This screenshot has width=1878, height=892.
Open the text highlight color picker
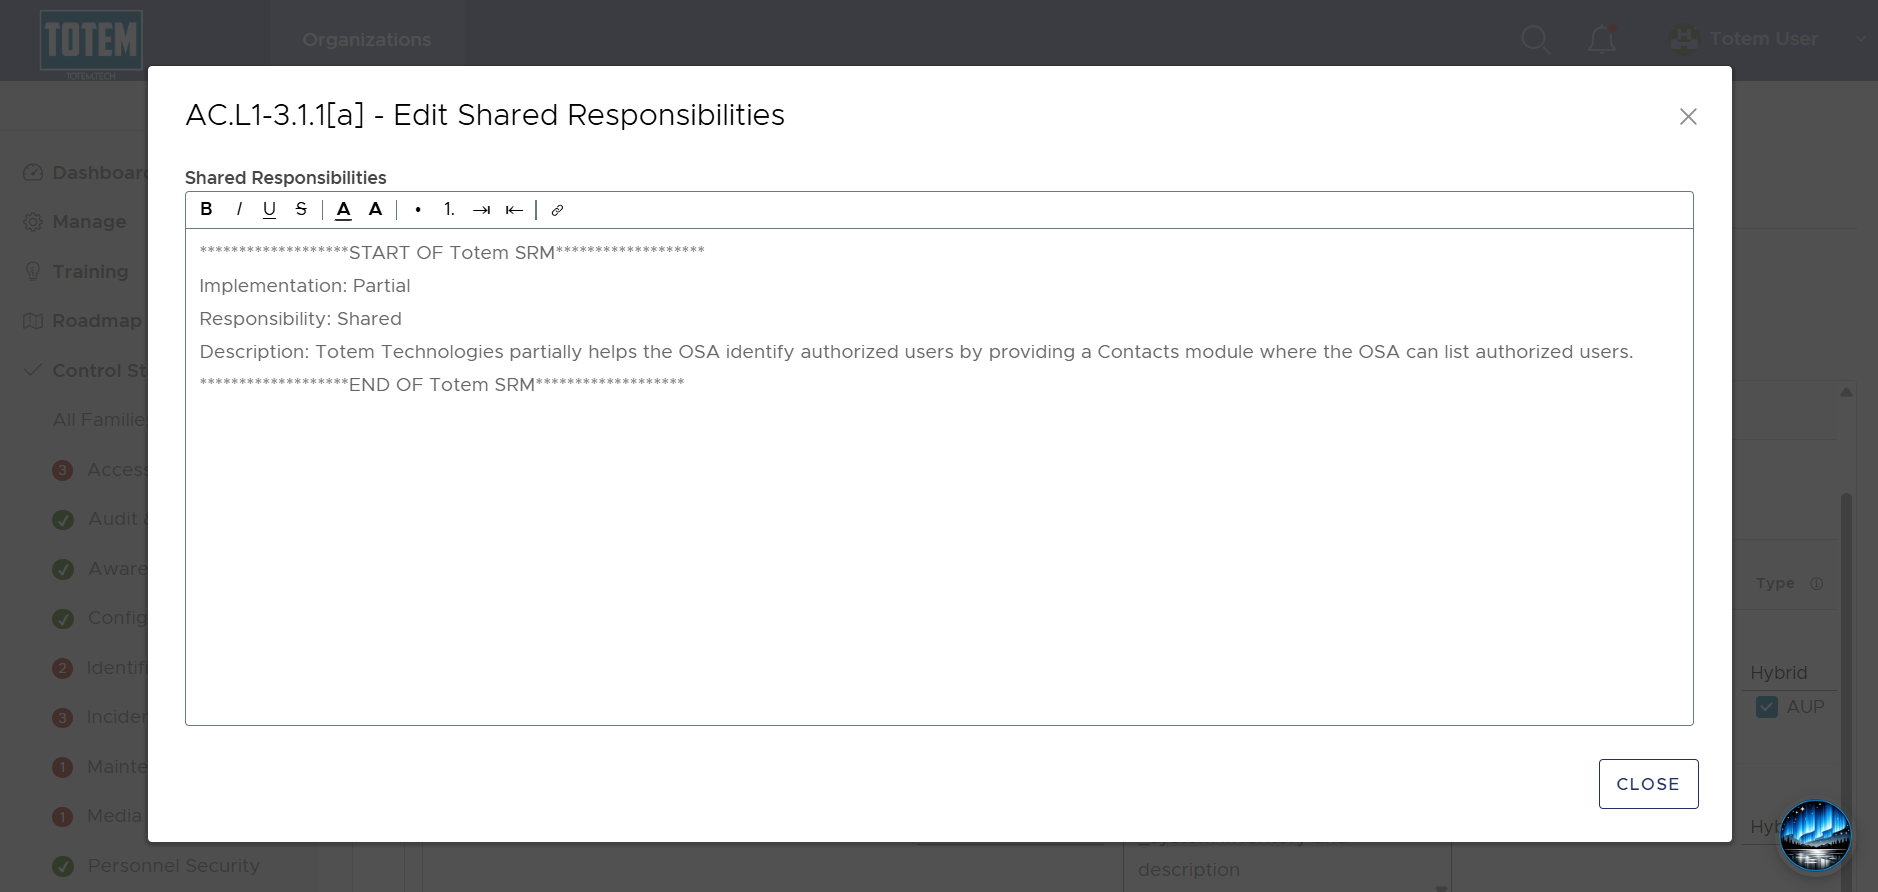tap(375, 209)
